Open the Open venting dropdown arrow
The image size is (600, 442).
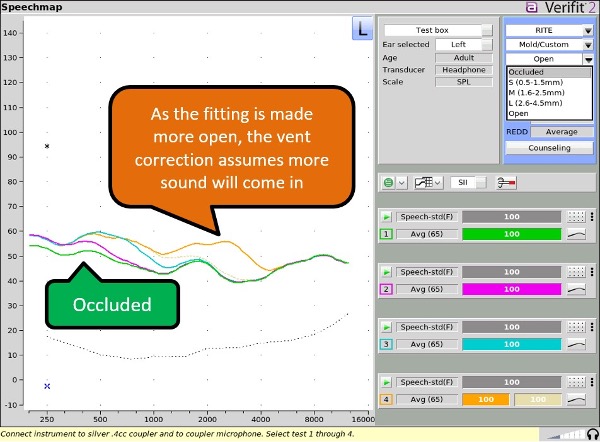click(x=588, y=59)
